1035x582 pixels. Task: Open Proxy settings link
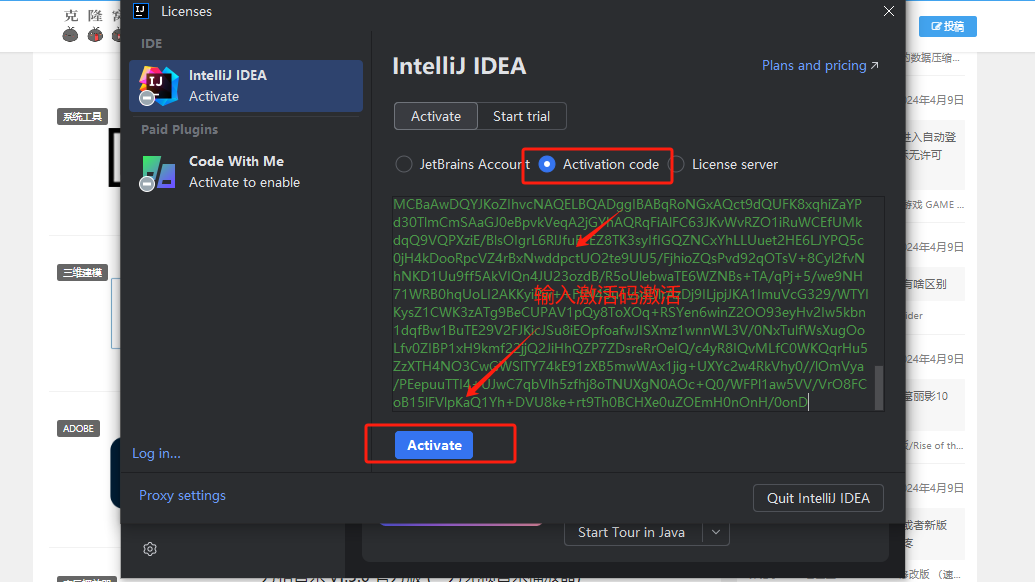(182, 496)
